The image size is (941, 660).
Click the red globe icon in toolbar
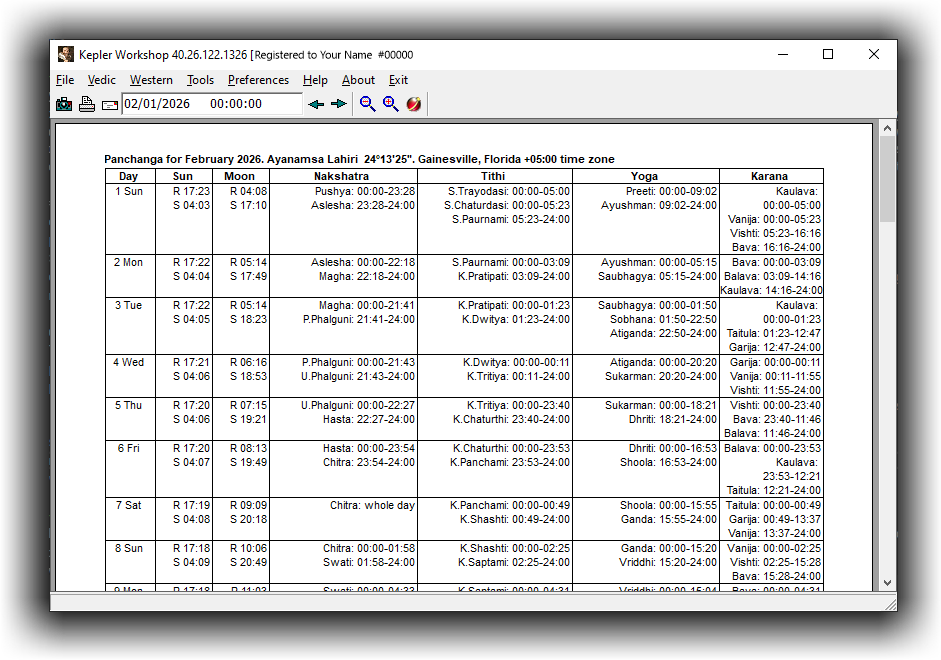[413, 104]
